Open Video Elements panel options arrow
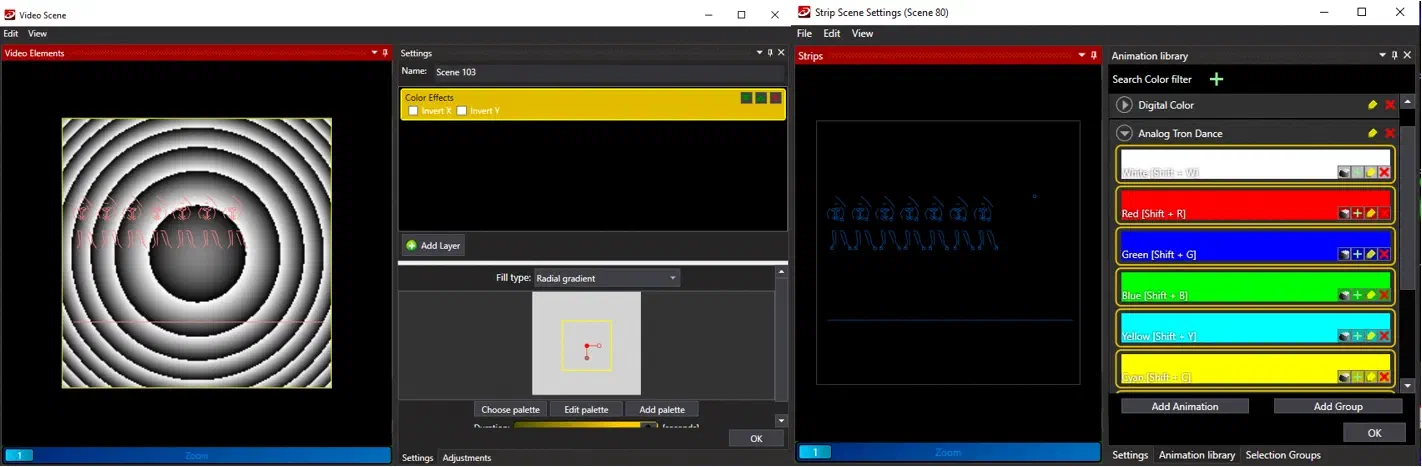This screenshot has width=1422, height=467. click(x=374, y=53)
